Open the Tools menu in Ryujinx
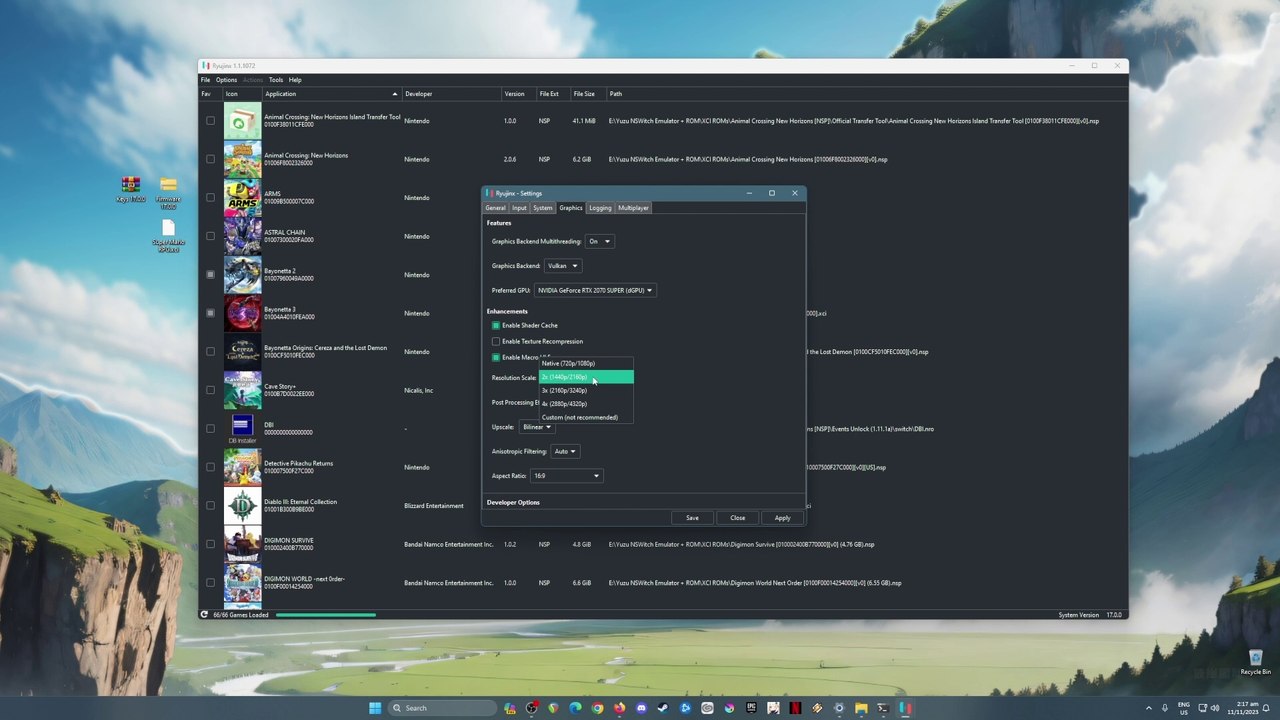The width and height of the screenshot is (1280, 720). (276, 80)
